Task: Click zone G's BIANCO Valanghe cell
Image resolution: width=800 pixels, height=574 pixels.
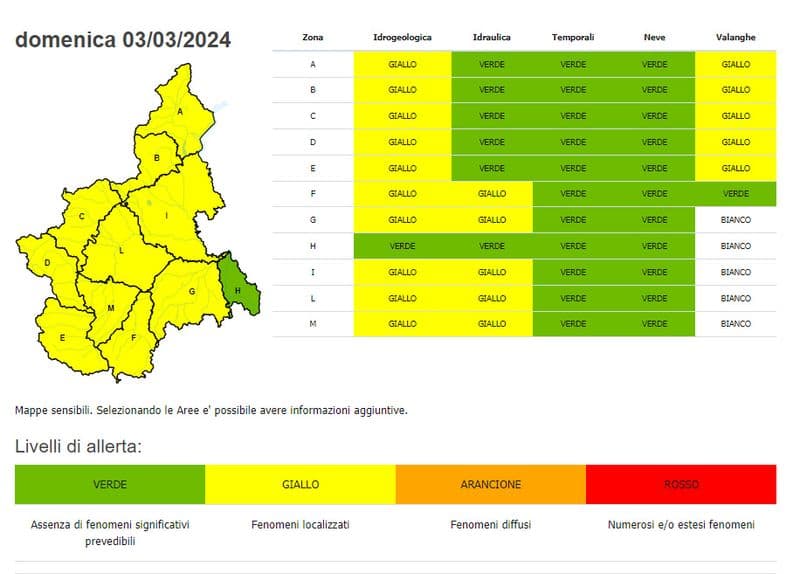Action: [x=735, y=220]
